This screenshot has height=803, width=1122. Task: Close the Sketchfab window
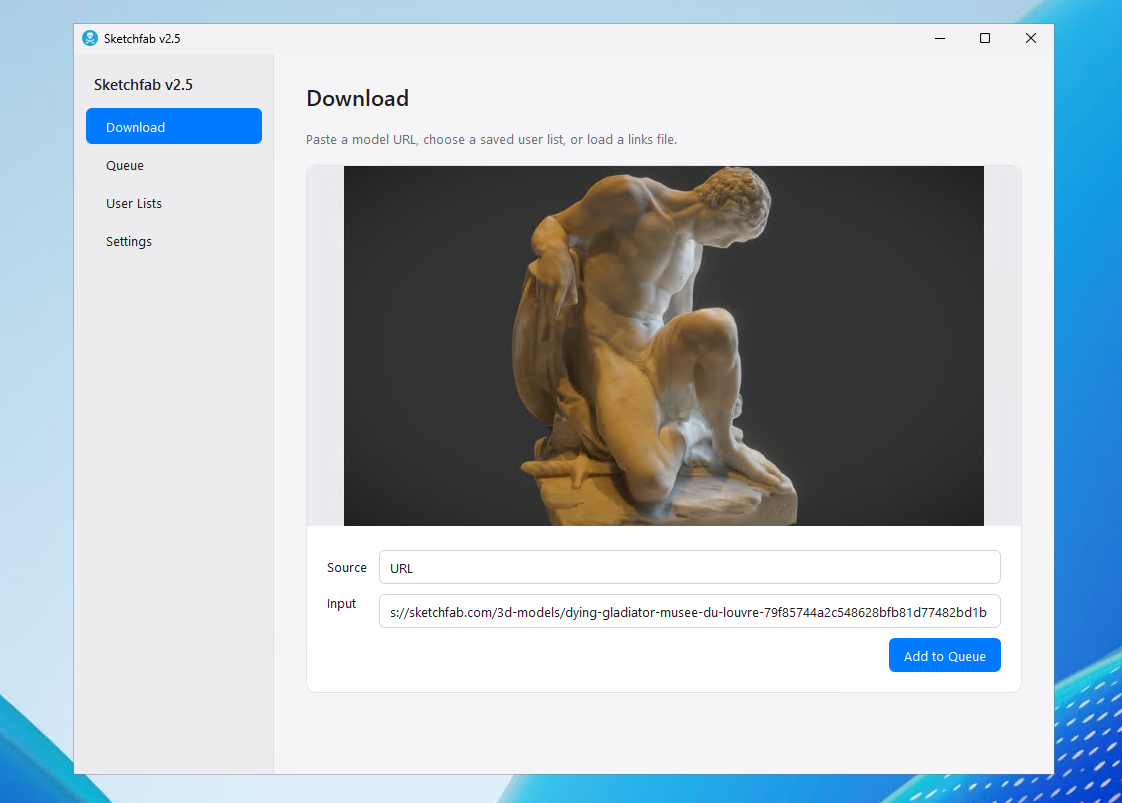[1030, 39]
